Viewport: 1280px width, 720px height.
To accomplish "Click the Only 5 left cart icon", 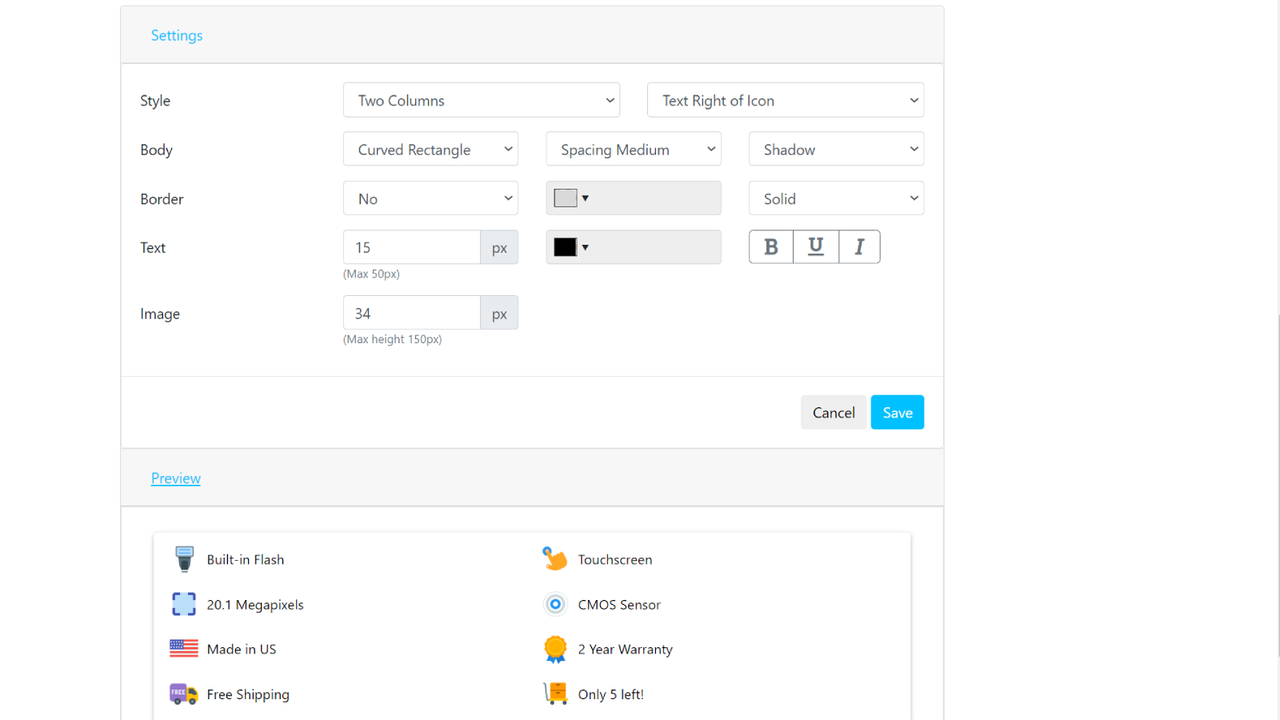I will tap(555, 693).
